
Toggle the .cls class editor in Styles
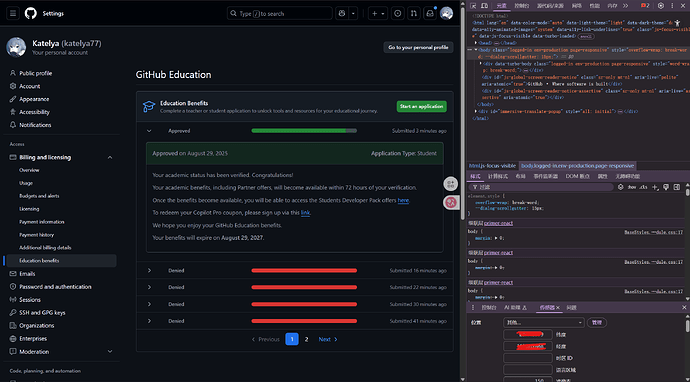(x=643, y=187)
